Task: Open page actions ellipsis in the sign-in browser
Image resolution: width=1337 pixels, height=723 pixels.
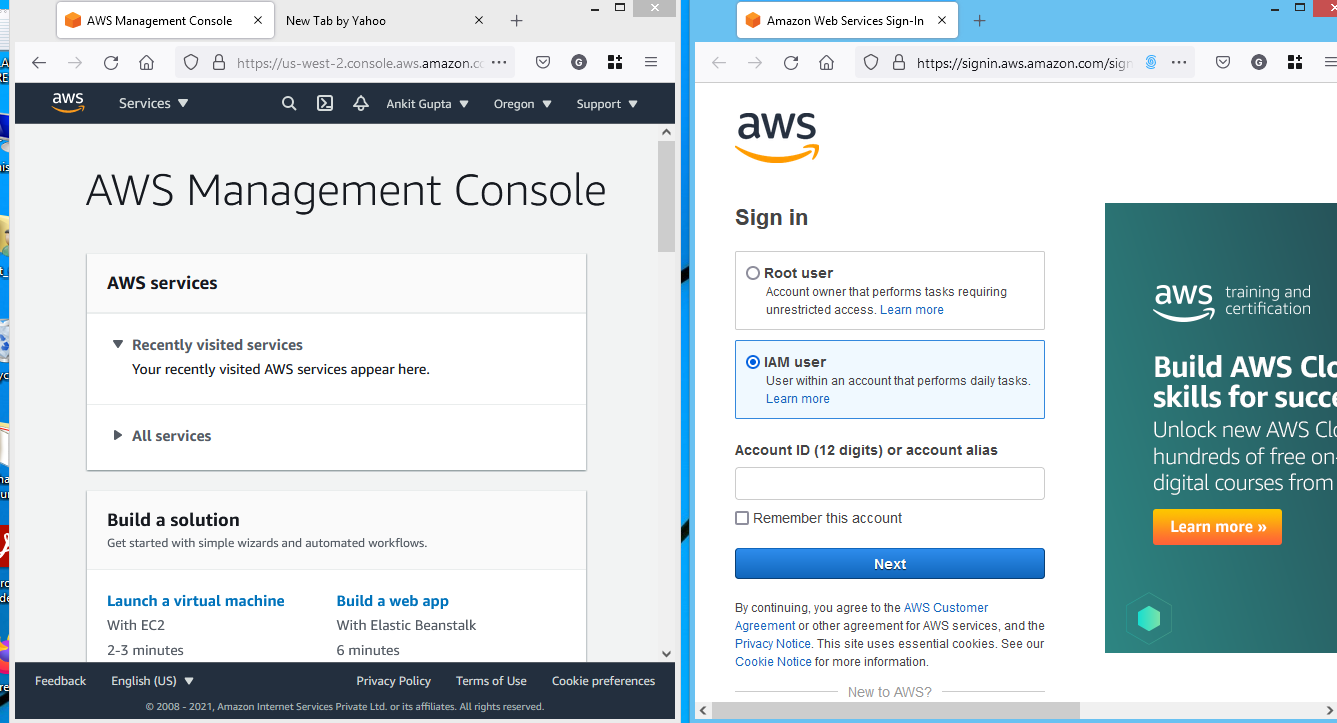Action: 1179,62
